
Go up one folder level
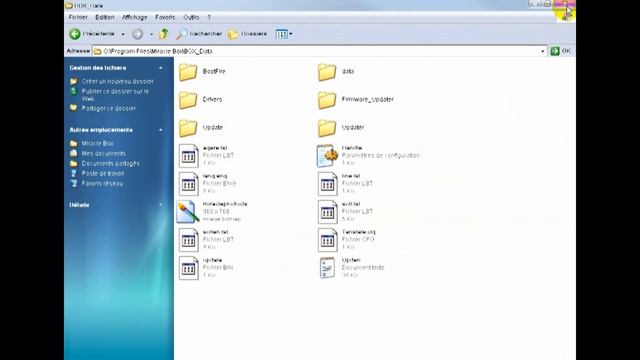point(164,34)
